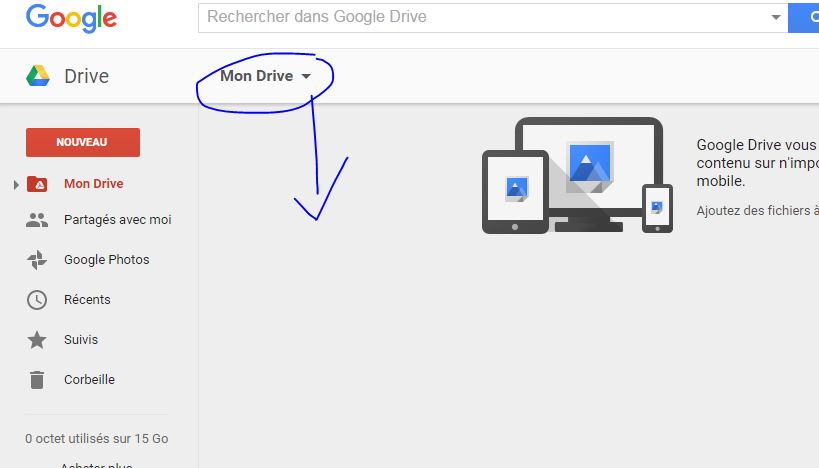Viewport: 819px width, 468px height.
Task: Click the Drive text label
Action: click(87, 76)
